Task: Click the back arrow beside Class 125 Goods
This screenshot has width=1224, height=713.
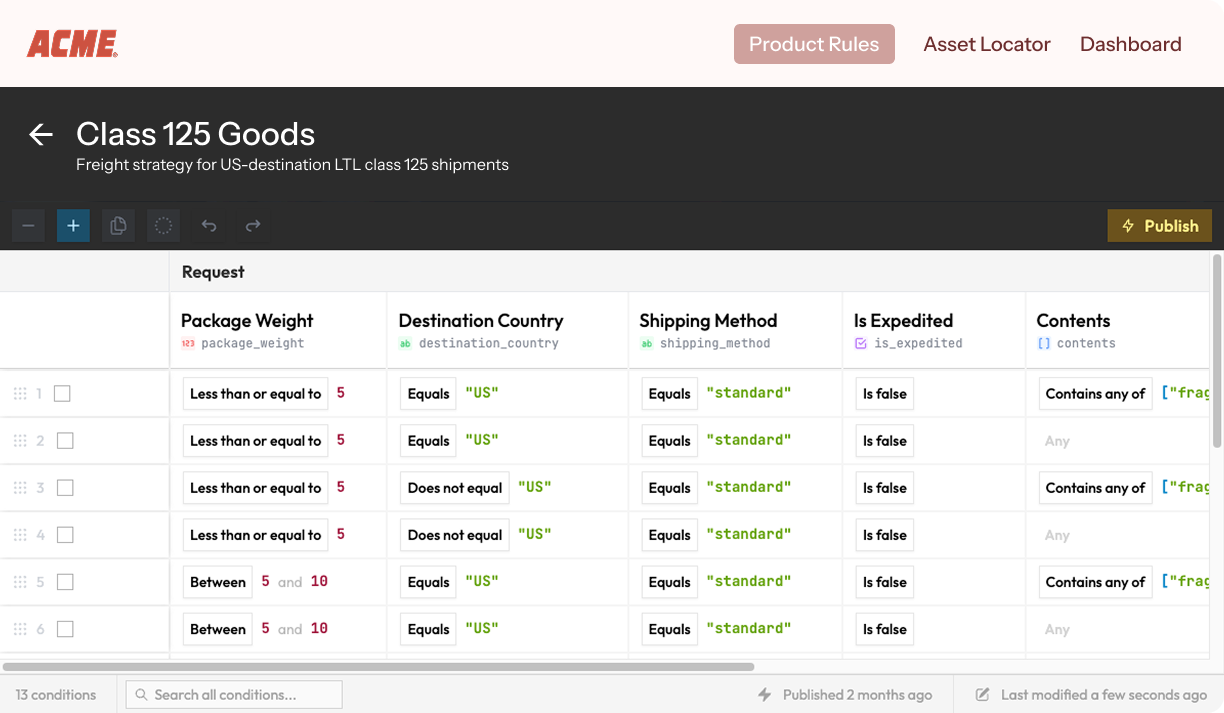Action: [41, 135]
